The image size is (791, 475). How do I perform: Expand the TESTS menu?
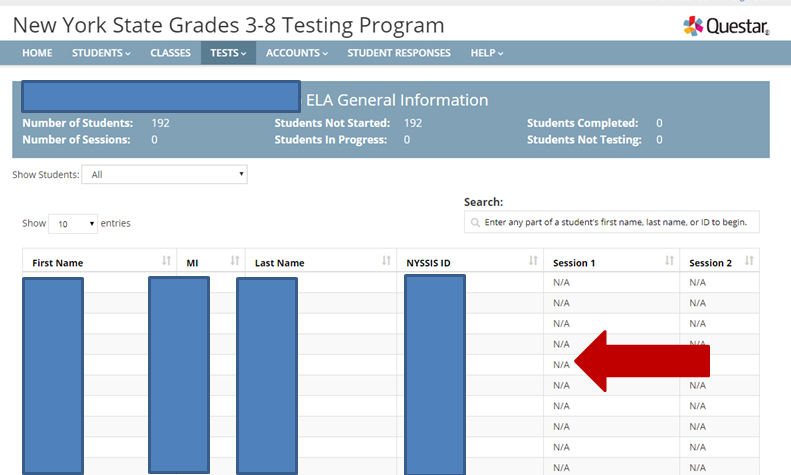point(228,53)
